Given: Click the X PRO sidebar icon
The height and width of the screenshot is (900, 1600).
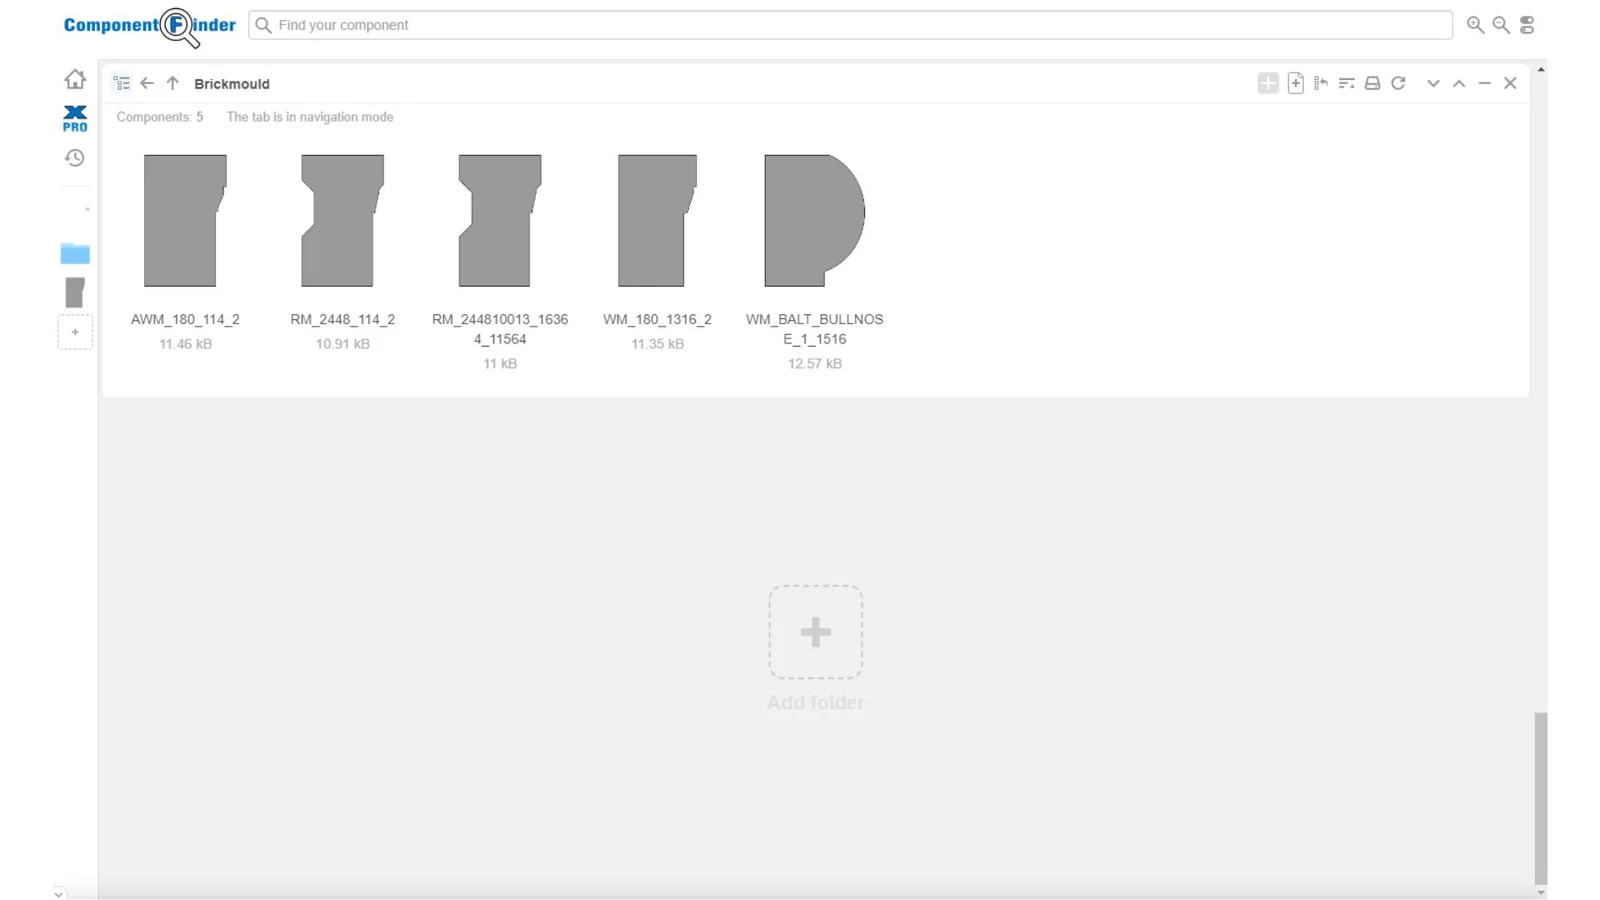Looking at the screenshot, I should [75, 118].
